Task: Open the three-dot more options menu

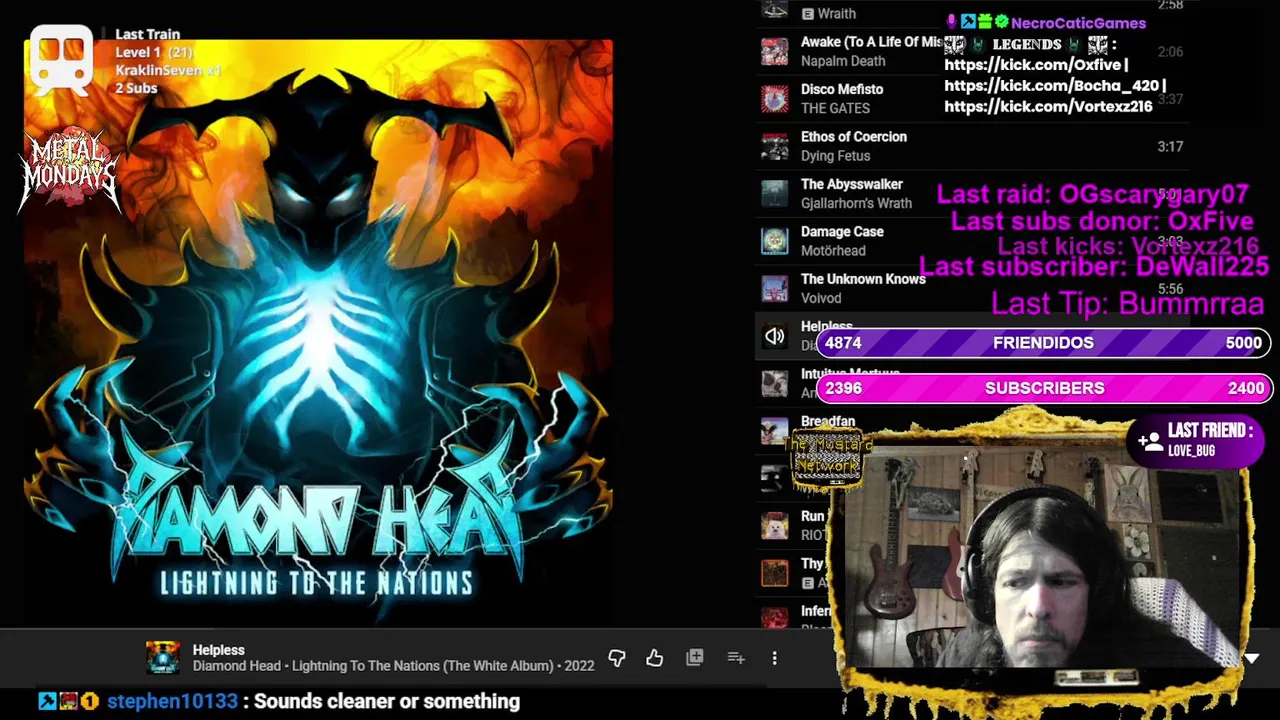Action: point(774,658)
